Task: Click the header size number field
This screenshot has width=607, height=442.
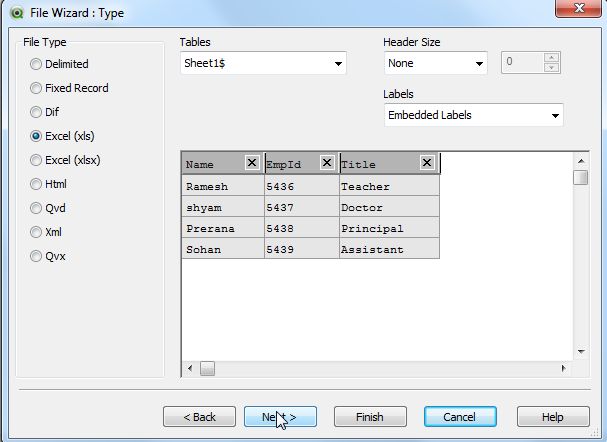Action: 522,63
